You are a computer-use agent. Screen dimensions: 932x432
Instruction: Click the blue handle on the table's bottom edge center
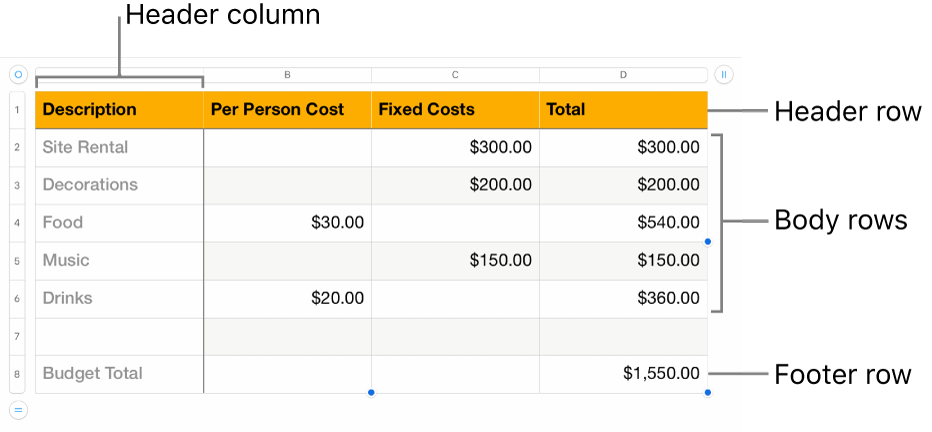pos(371,392)
